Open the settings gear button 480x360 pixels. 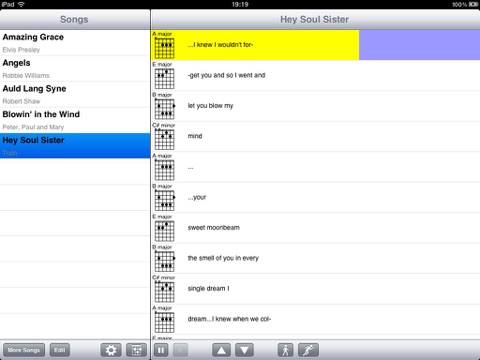point(111,350)
